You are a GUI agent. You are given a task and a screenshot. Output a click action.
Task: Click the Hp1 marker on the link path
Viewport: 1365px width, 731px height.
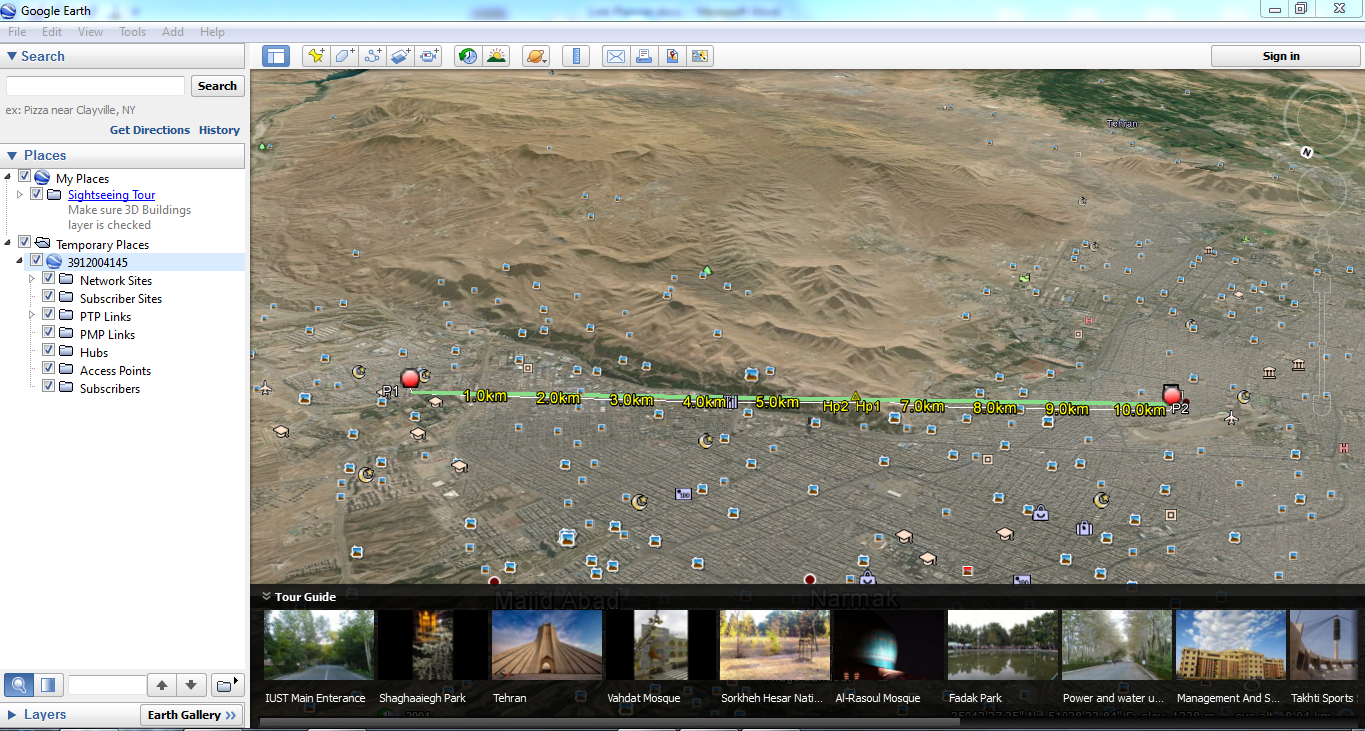coord(868,406)
